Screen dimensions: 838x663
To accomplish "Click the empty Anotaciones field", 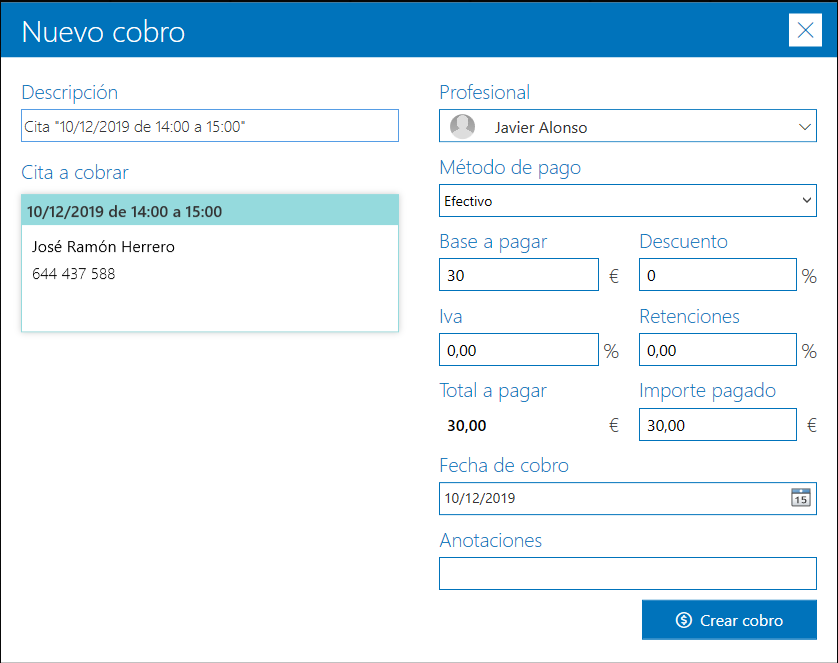I will click(628, 573).
